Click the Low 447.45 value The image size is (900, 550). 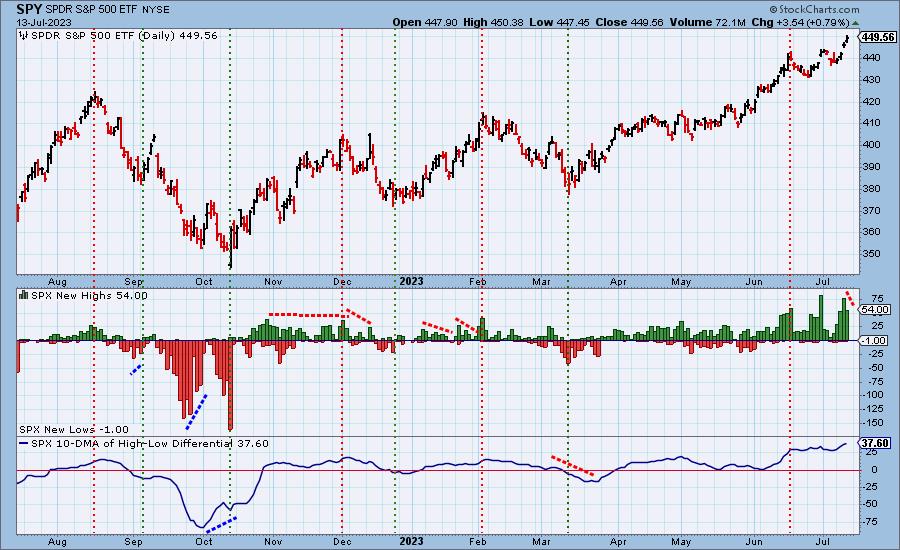click(560, 22)
